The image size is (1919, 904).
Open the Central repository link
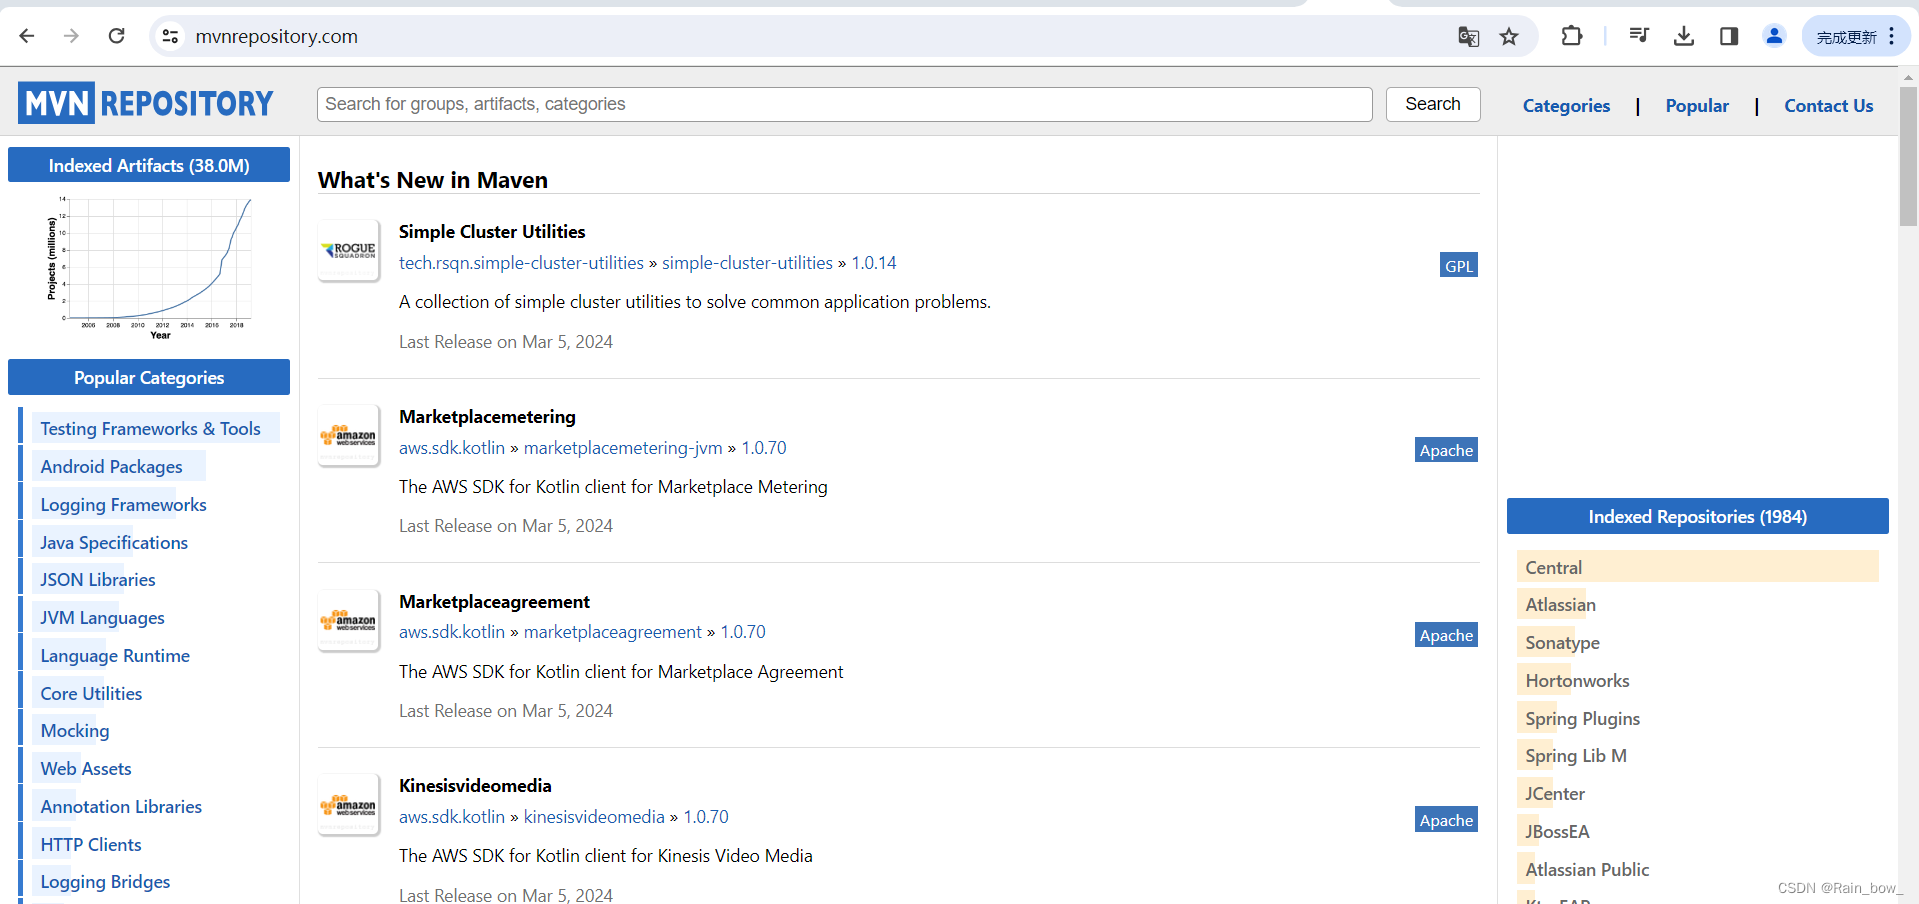[1553, 568]
